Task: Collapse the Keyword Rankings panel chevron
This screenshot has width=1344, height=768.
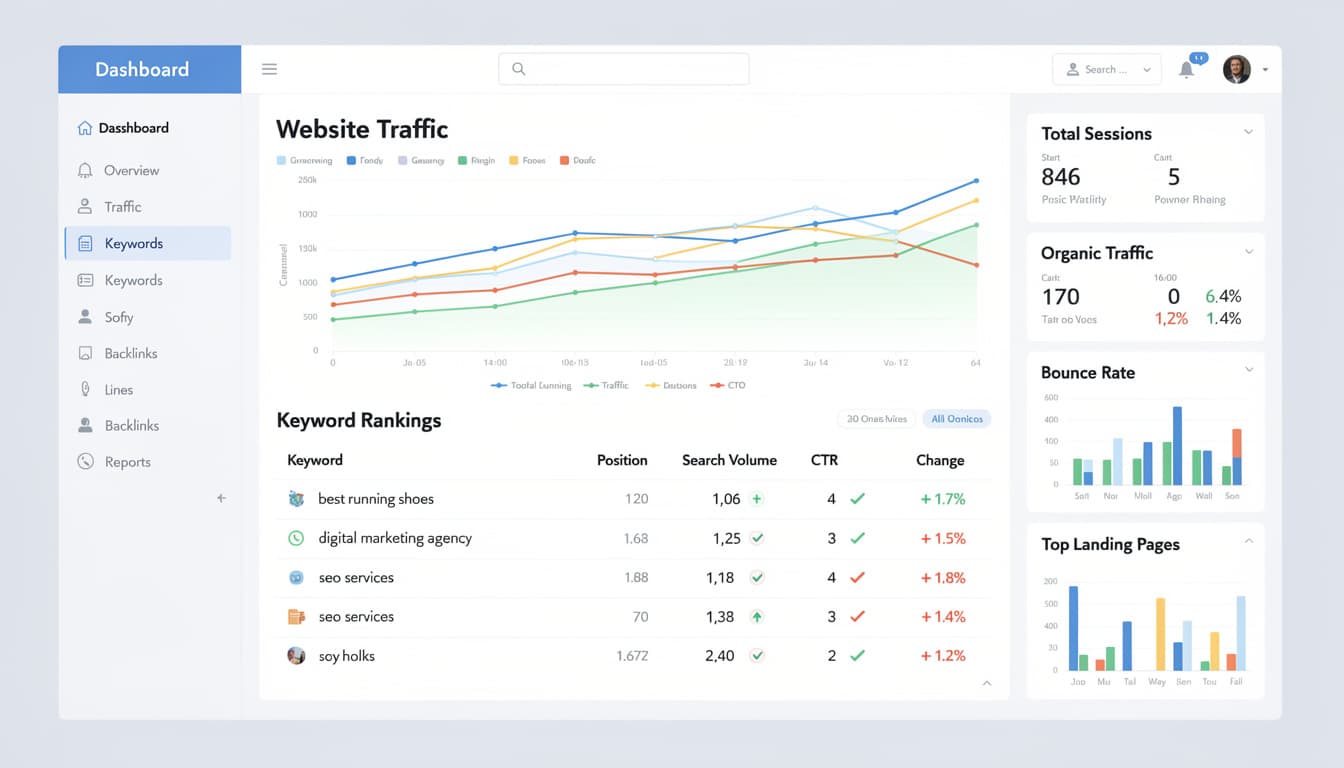Action: [x=987, y=683]
